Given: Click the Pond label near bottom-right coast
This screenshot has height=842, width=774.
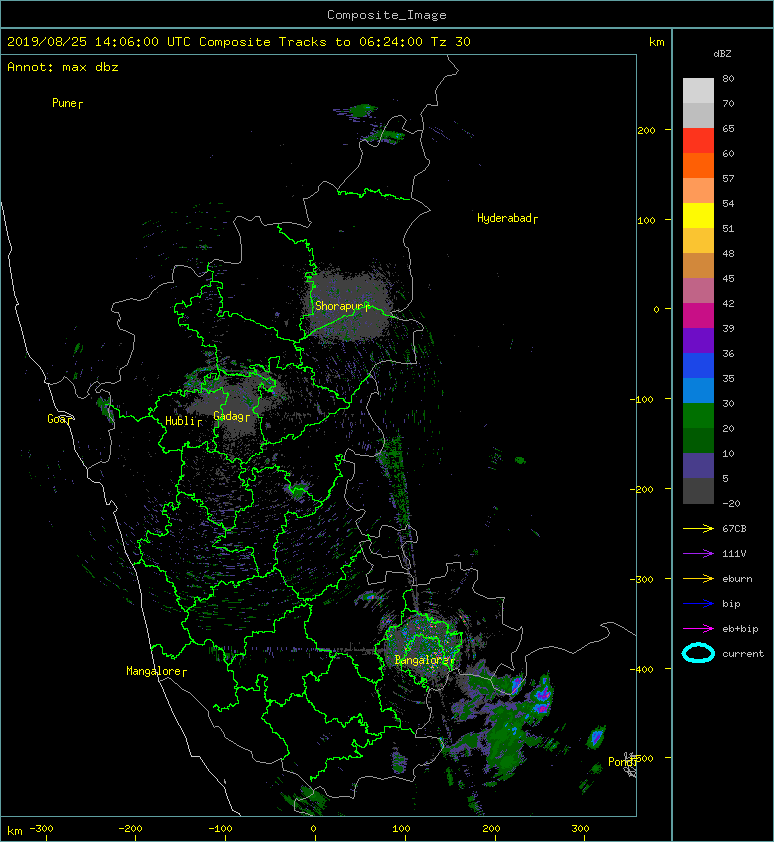Looking at the screenshot, I should pyautogui.click(x=622, y=762).
